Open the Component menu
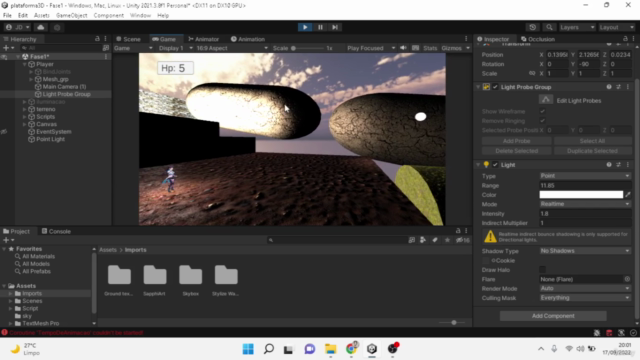The width and height of the screenshot is (640, 360). coord(109,16)
